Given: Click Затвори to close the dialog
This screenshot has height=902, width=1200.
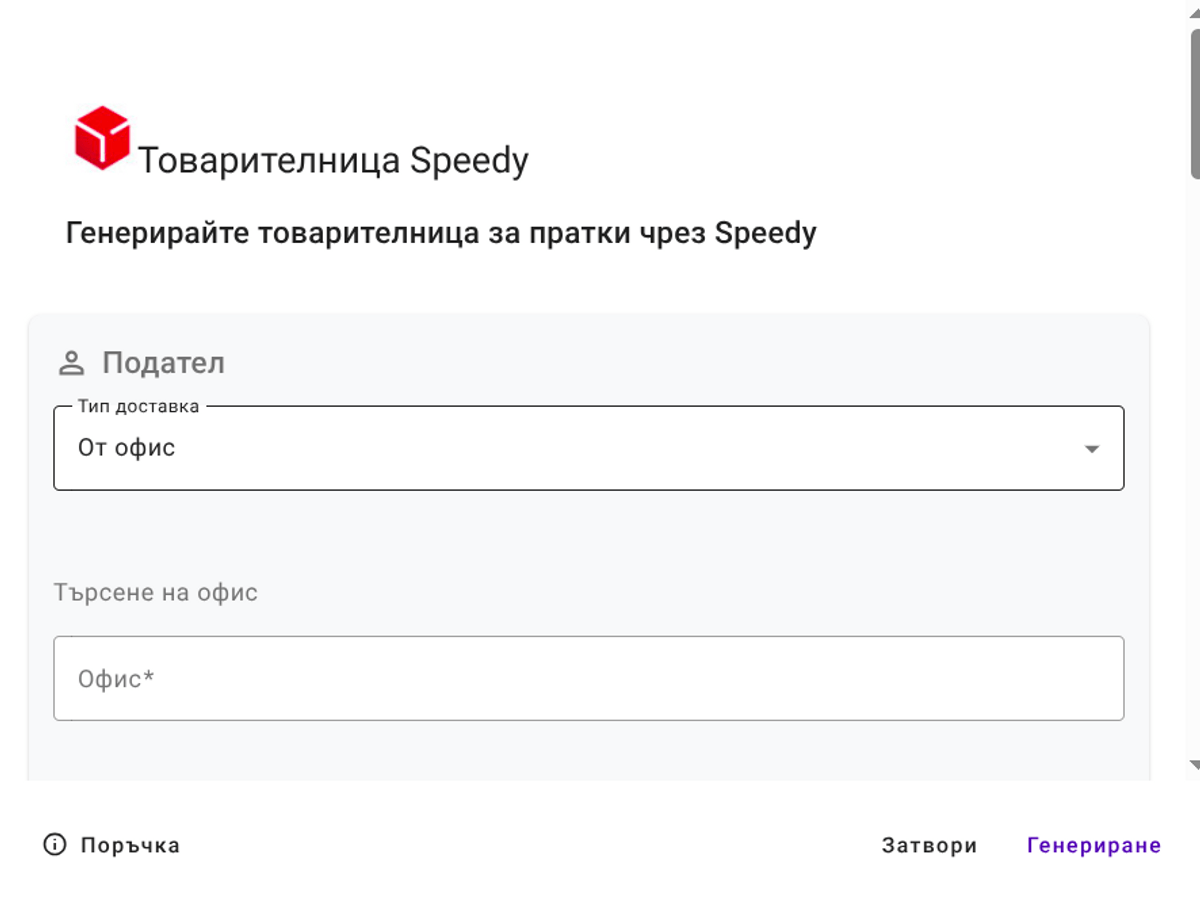Looking at the screenshot, I should click(x=929, y=845).
